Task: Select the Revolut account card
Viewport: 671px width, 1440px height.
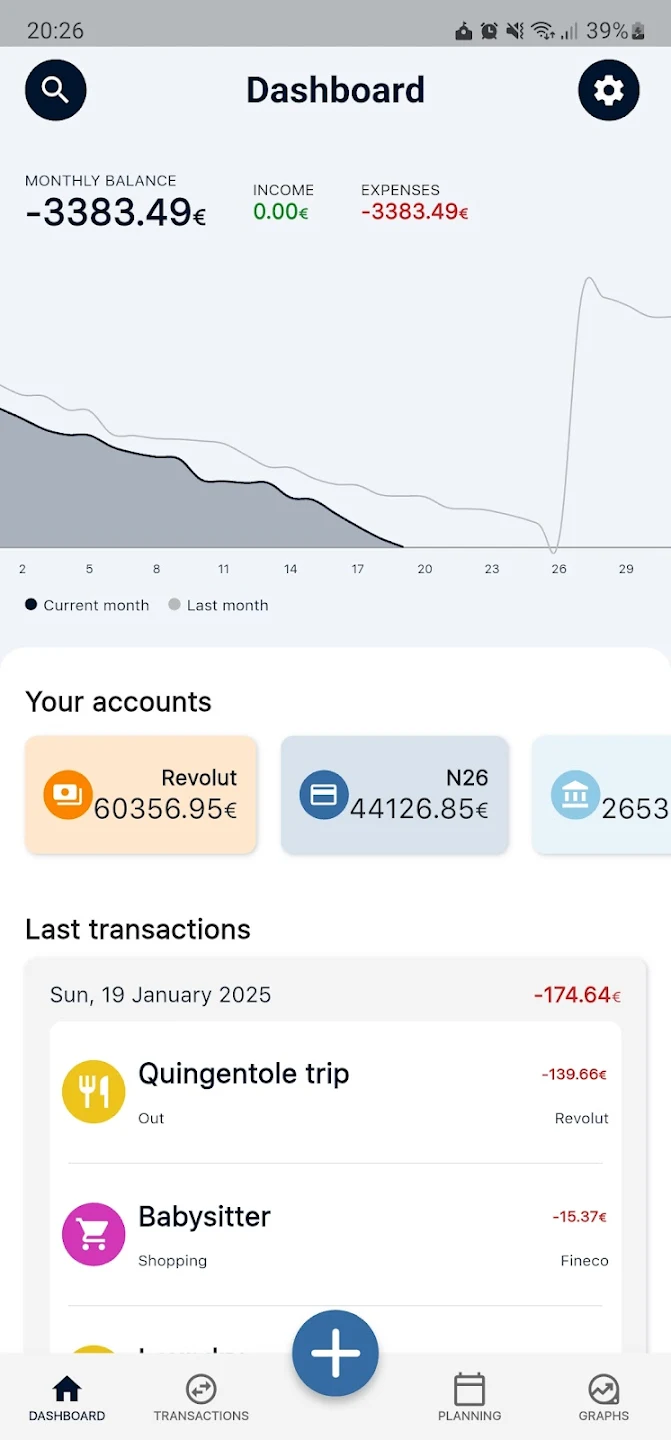Action: tap(141, 795)
